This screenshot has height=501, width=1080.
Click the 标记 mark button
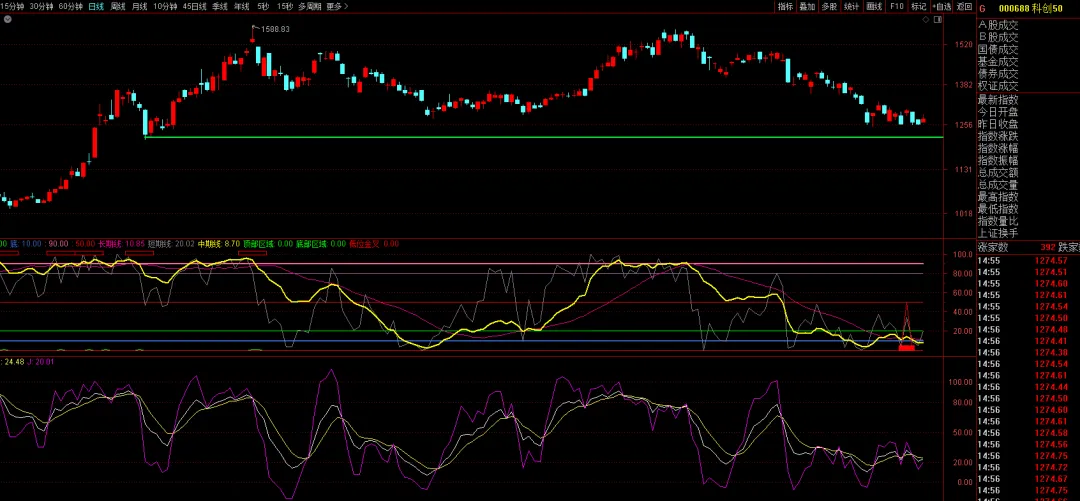[x=918, y=6]
